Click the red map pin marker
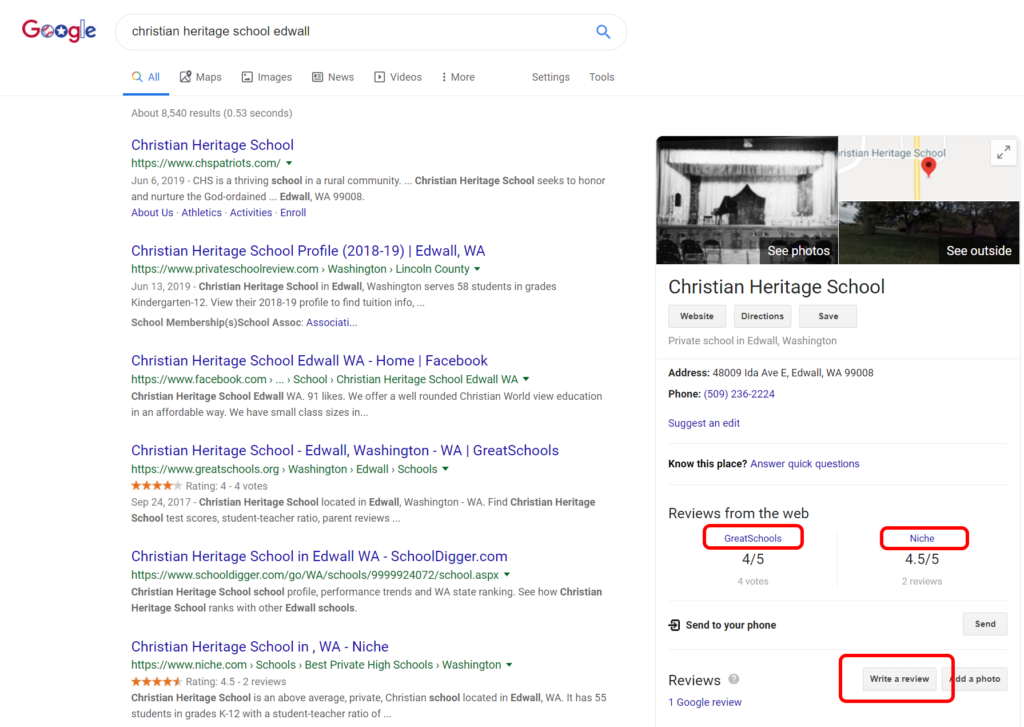1024x727 pixels. (x=928, y=167)
